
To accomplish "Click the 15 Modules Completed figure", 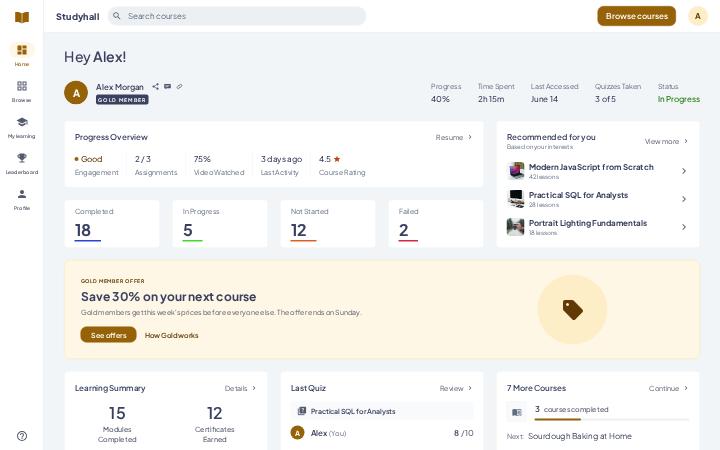I will pyautogui.click(x=117, y=413).
